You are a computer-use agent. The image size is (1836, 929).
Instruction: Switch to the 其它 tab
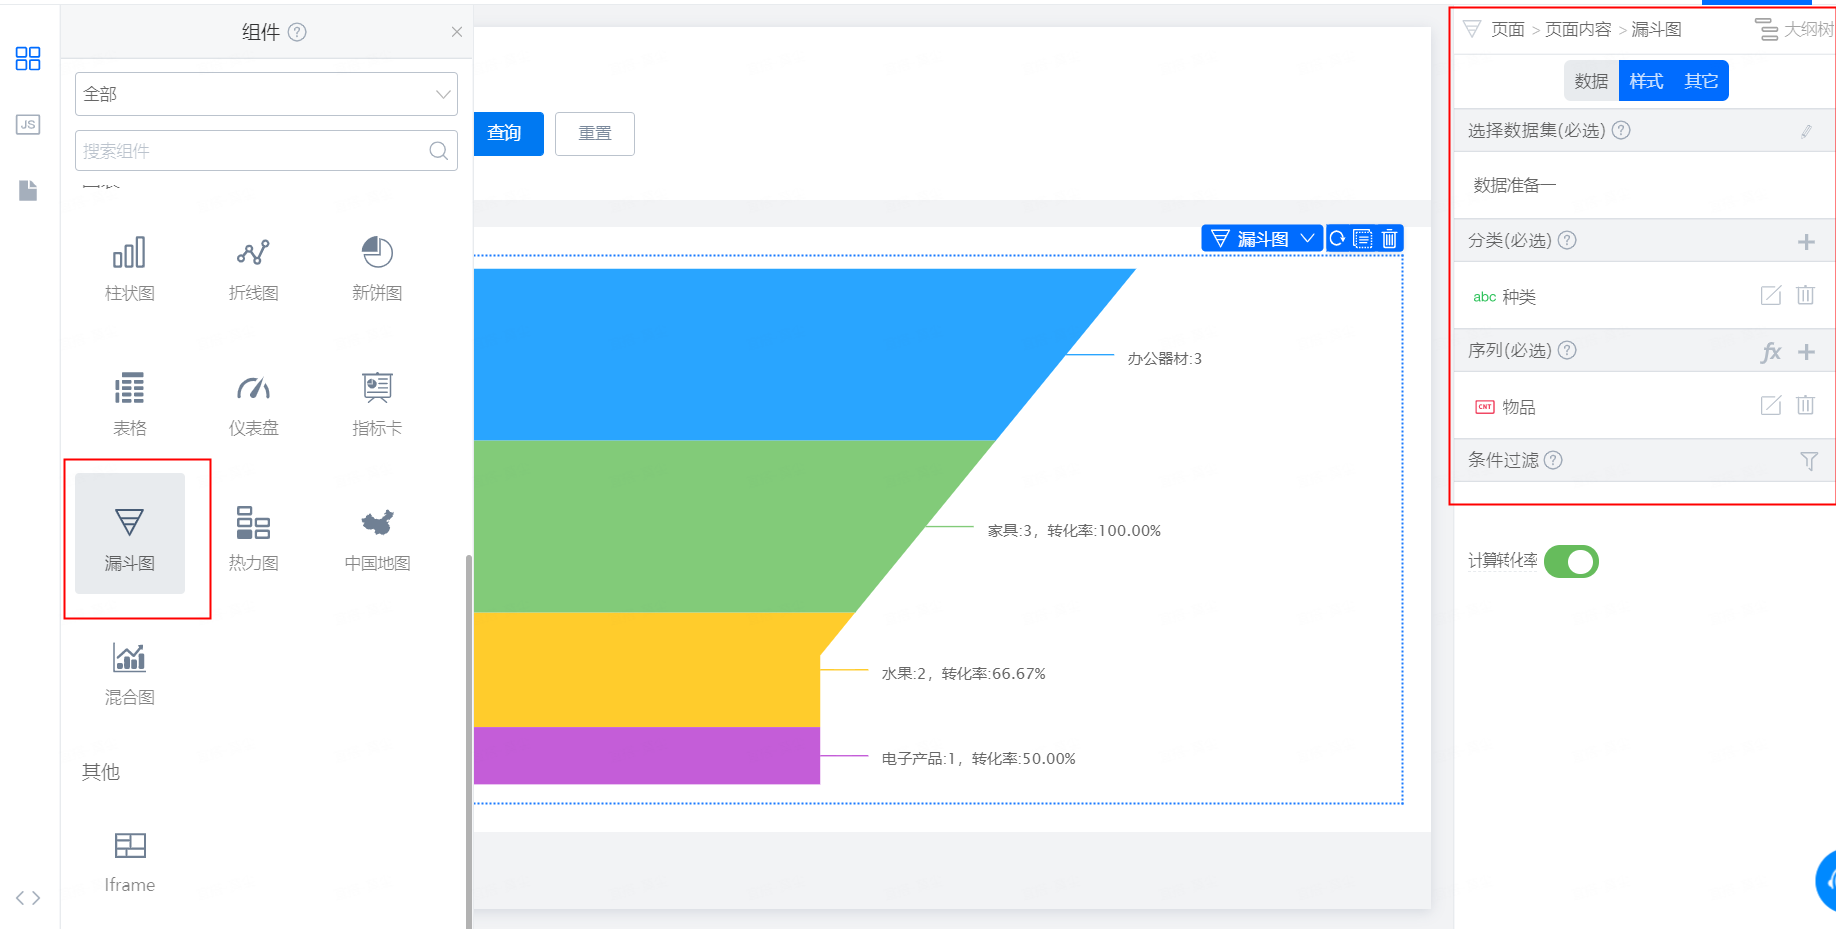(x=1700, y=81)
